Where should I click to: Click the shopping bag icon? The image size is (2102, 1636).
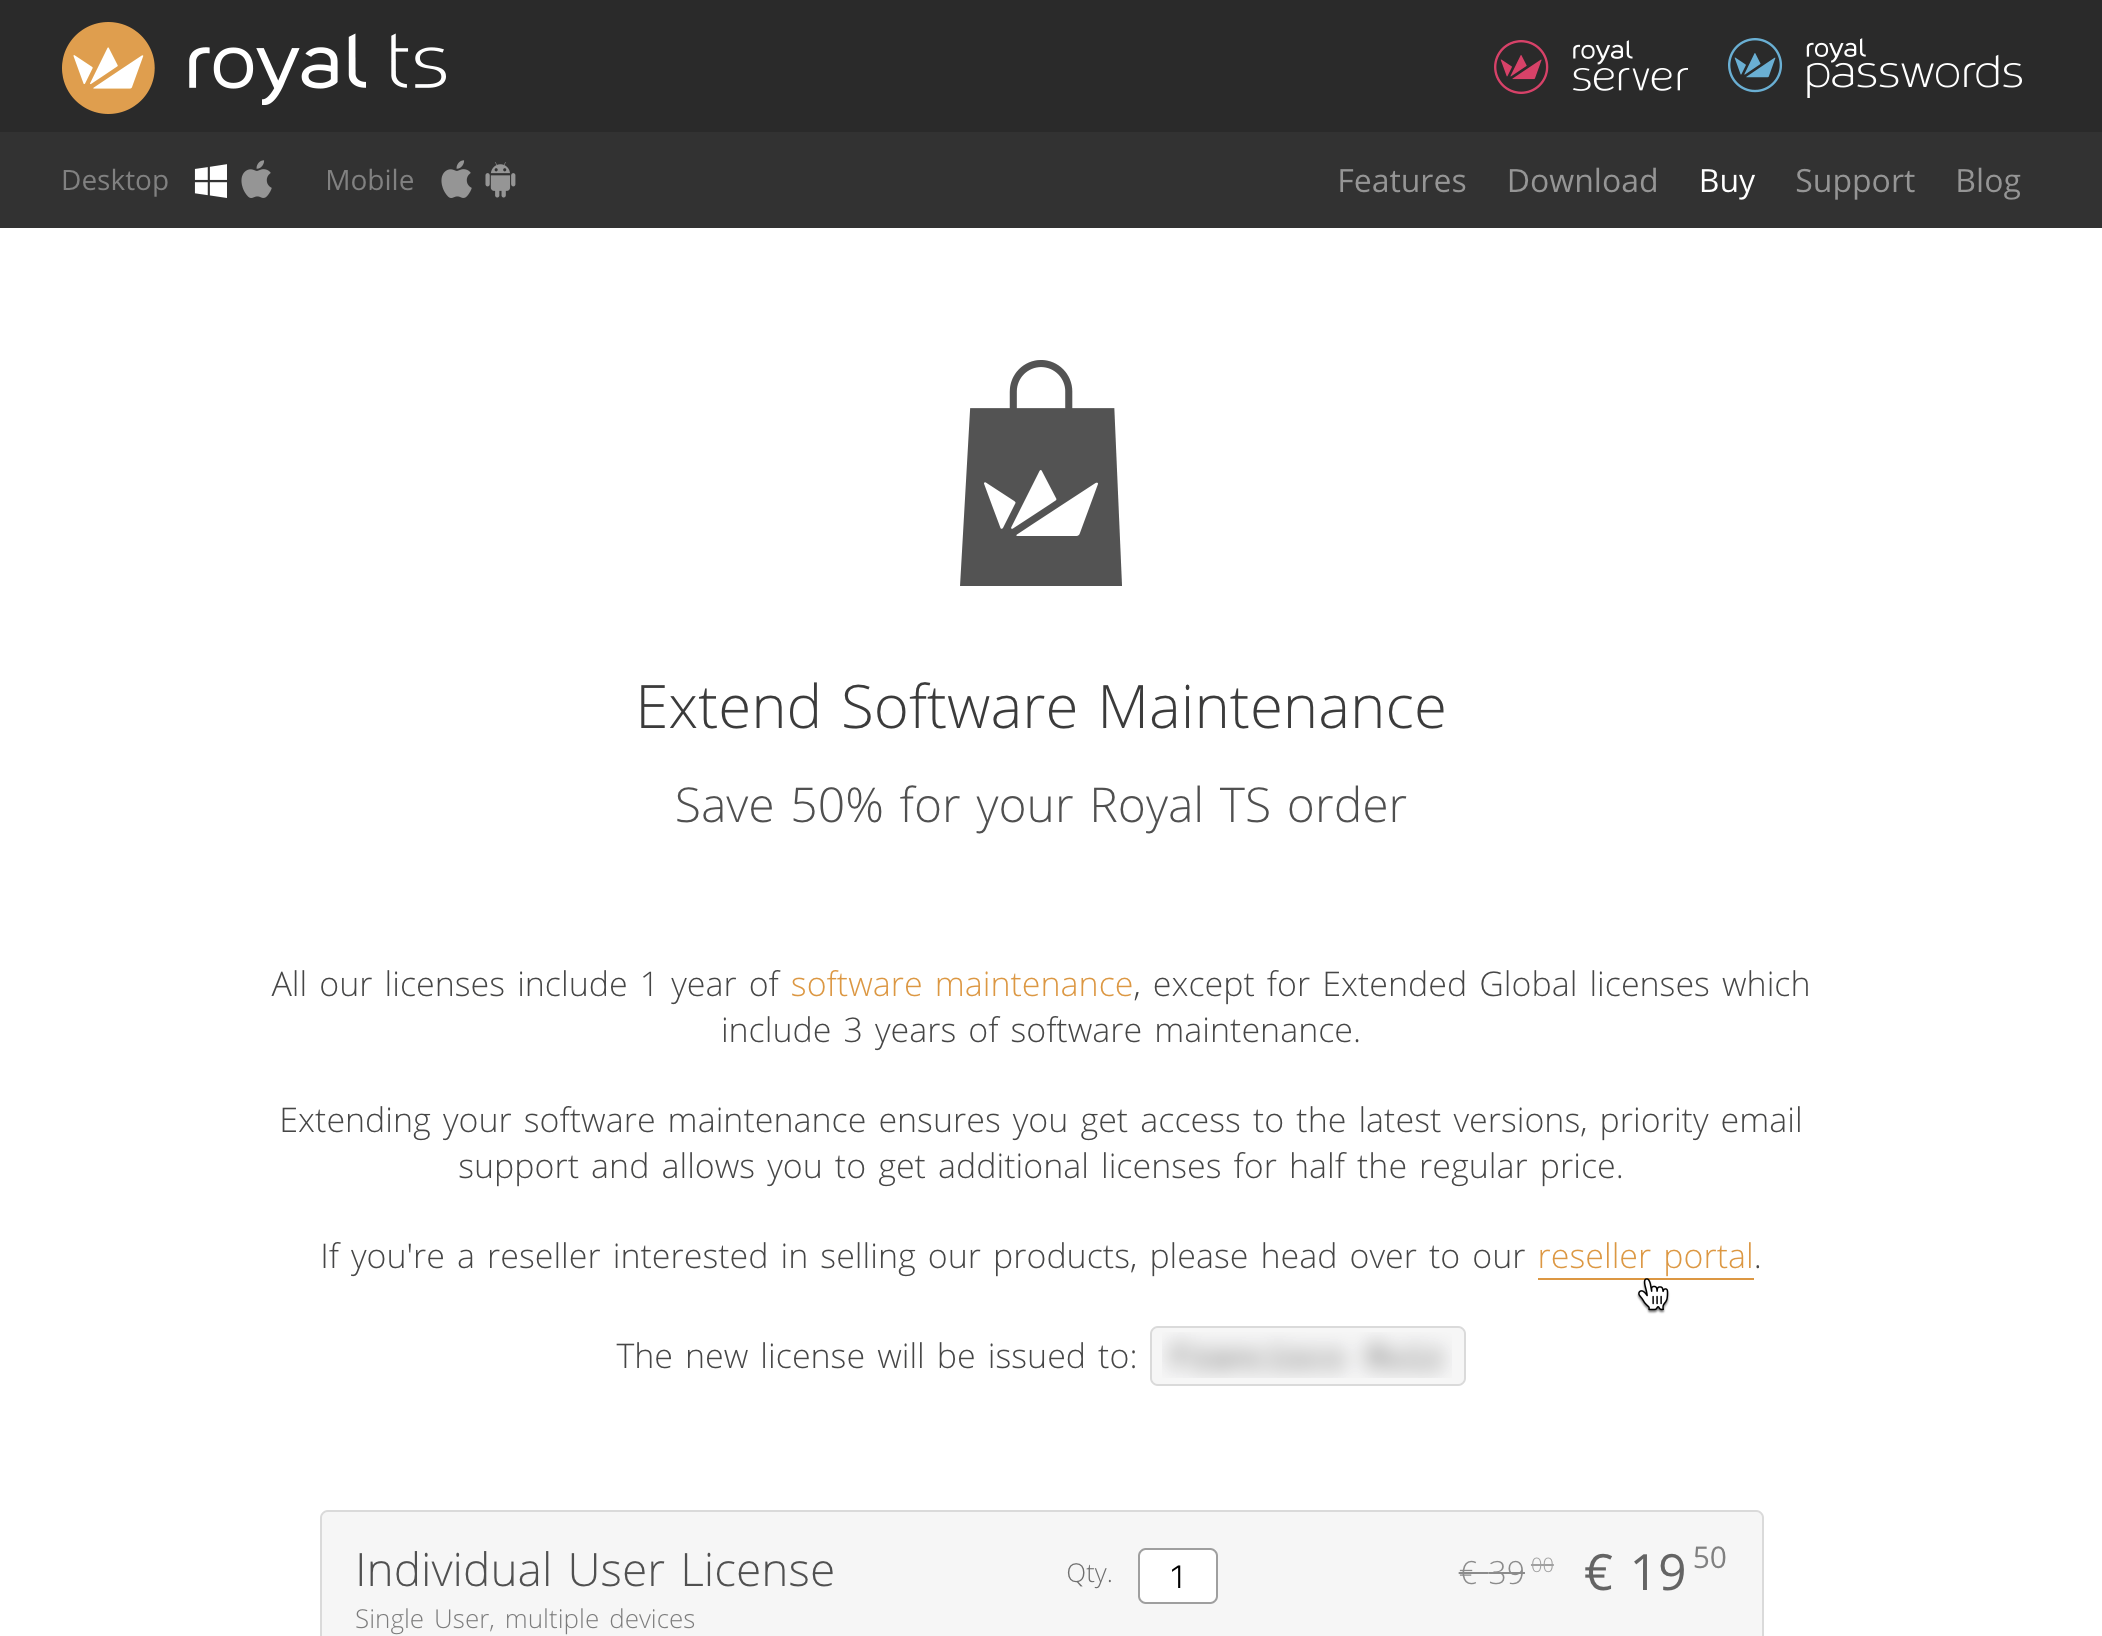(1040, 474)
